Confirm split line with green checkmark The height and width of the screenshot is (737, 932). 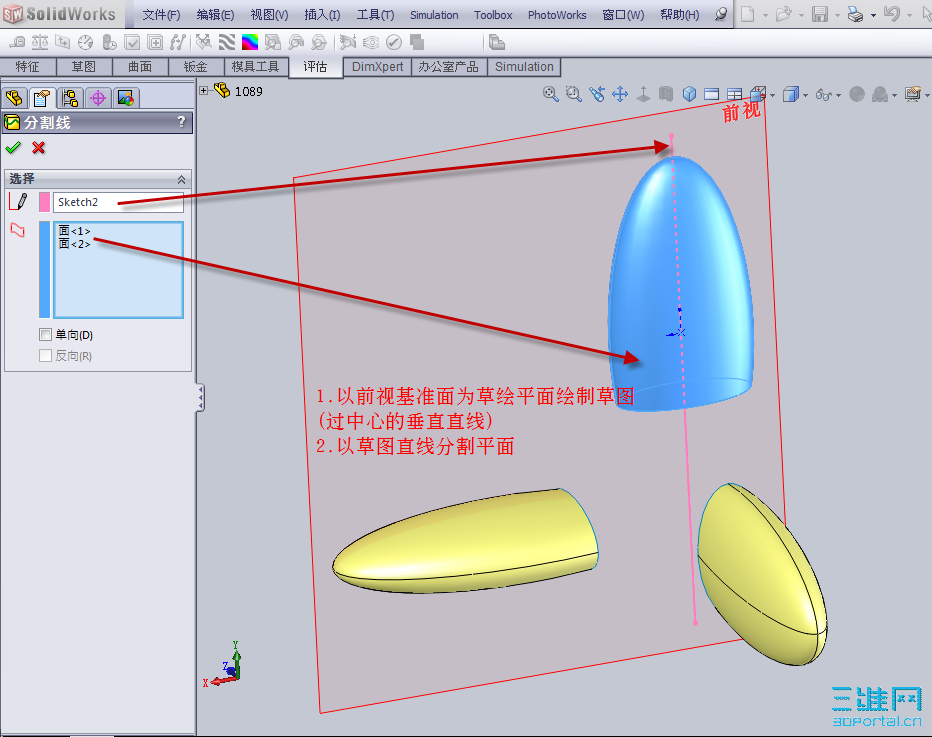(13, 147)
